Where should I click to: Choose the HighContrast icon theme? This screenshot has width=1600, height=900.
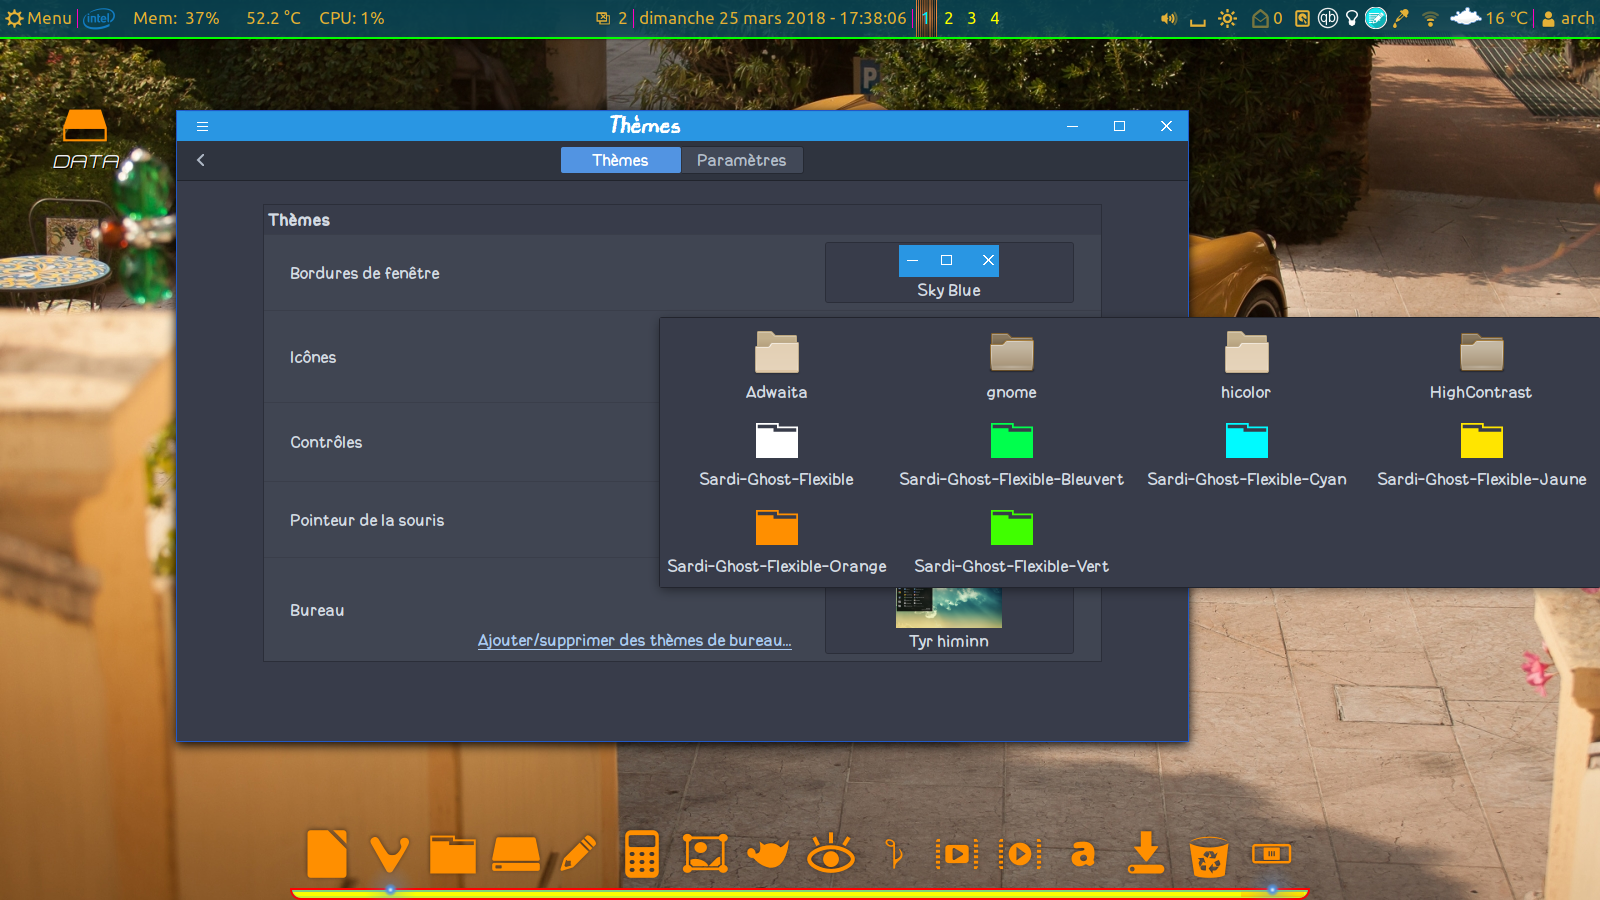[x=1481, y=365]
